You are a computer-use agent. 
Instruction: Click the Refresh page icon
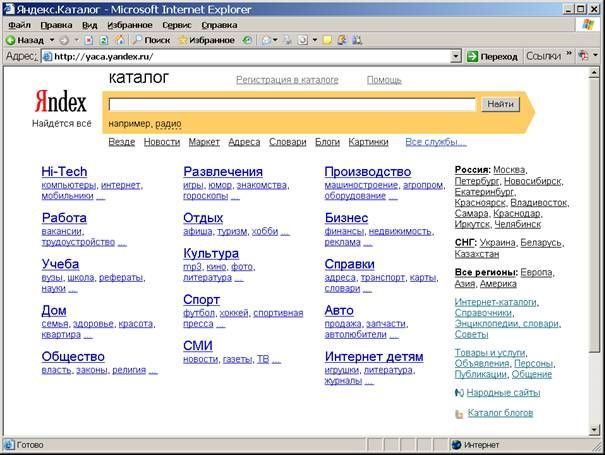[104, 40]
